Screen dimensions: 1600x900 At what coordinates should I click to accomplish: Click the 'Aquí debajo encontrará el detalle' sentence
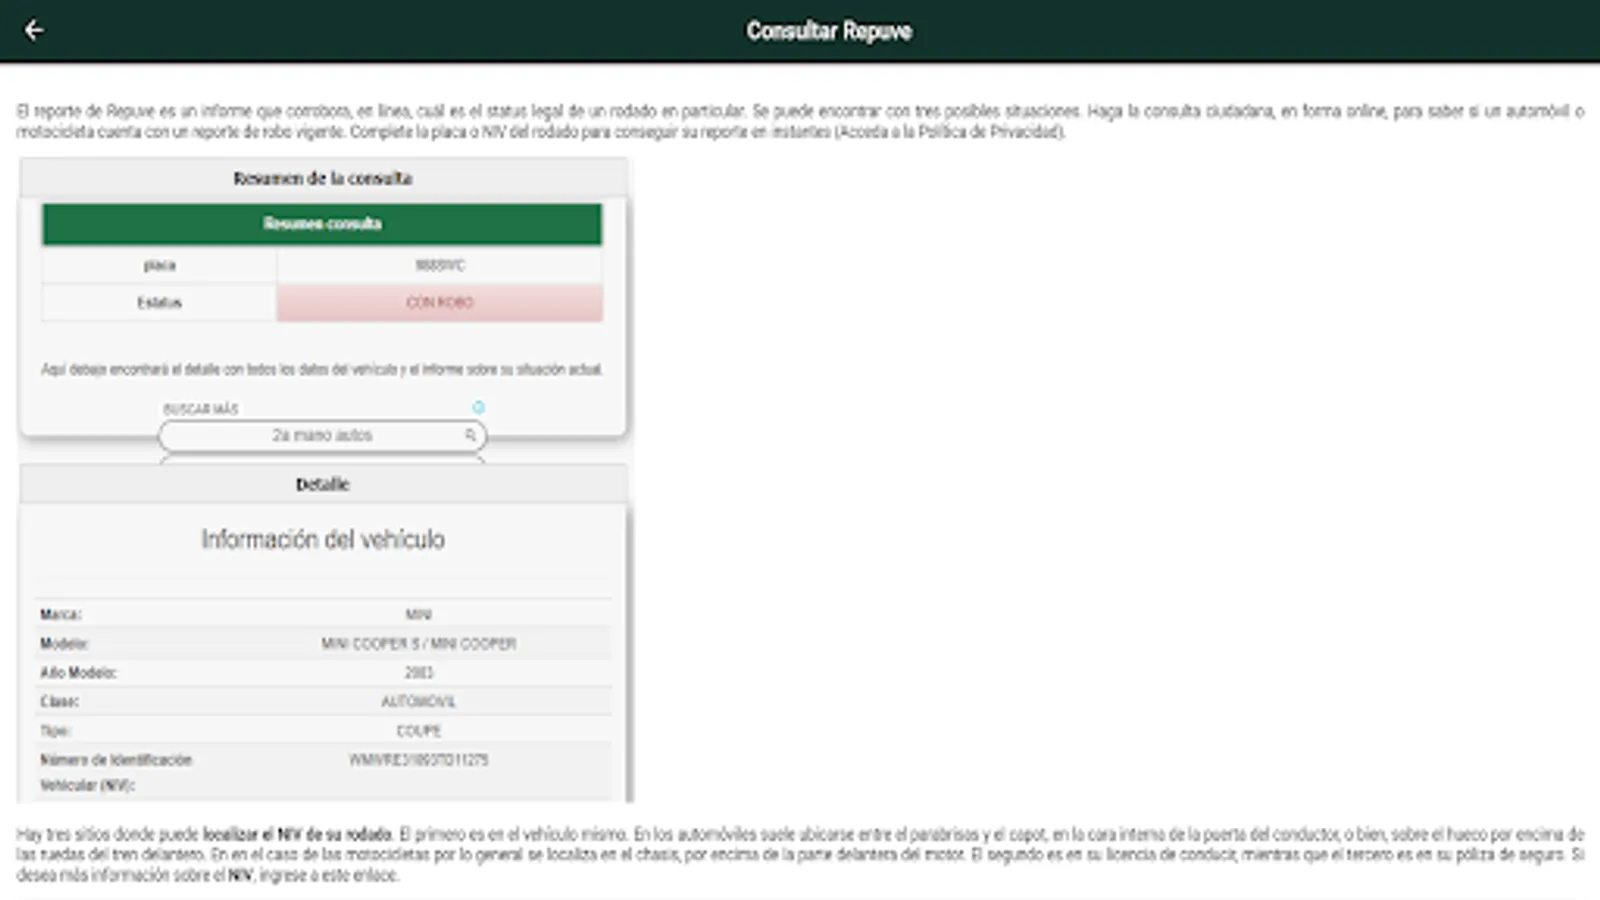coord(322,369)
